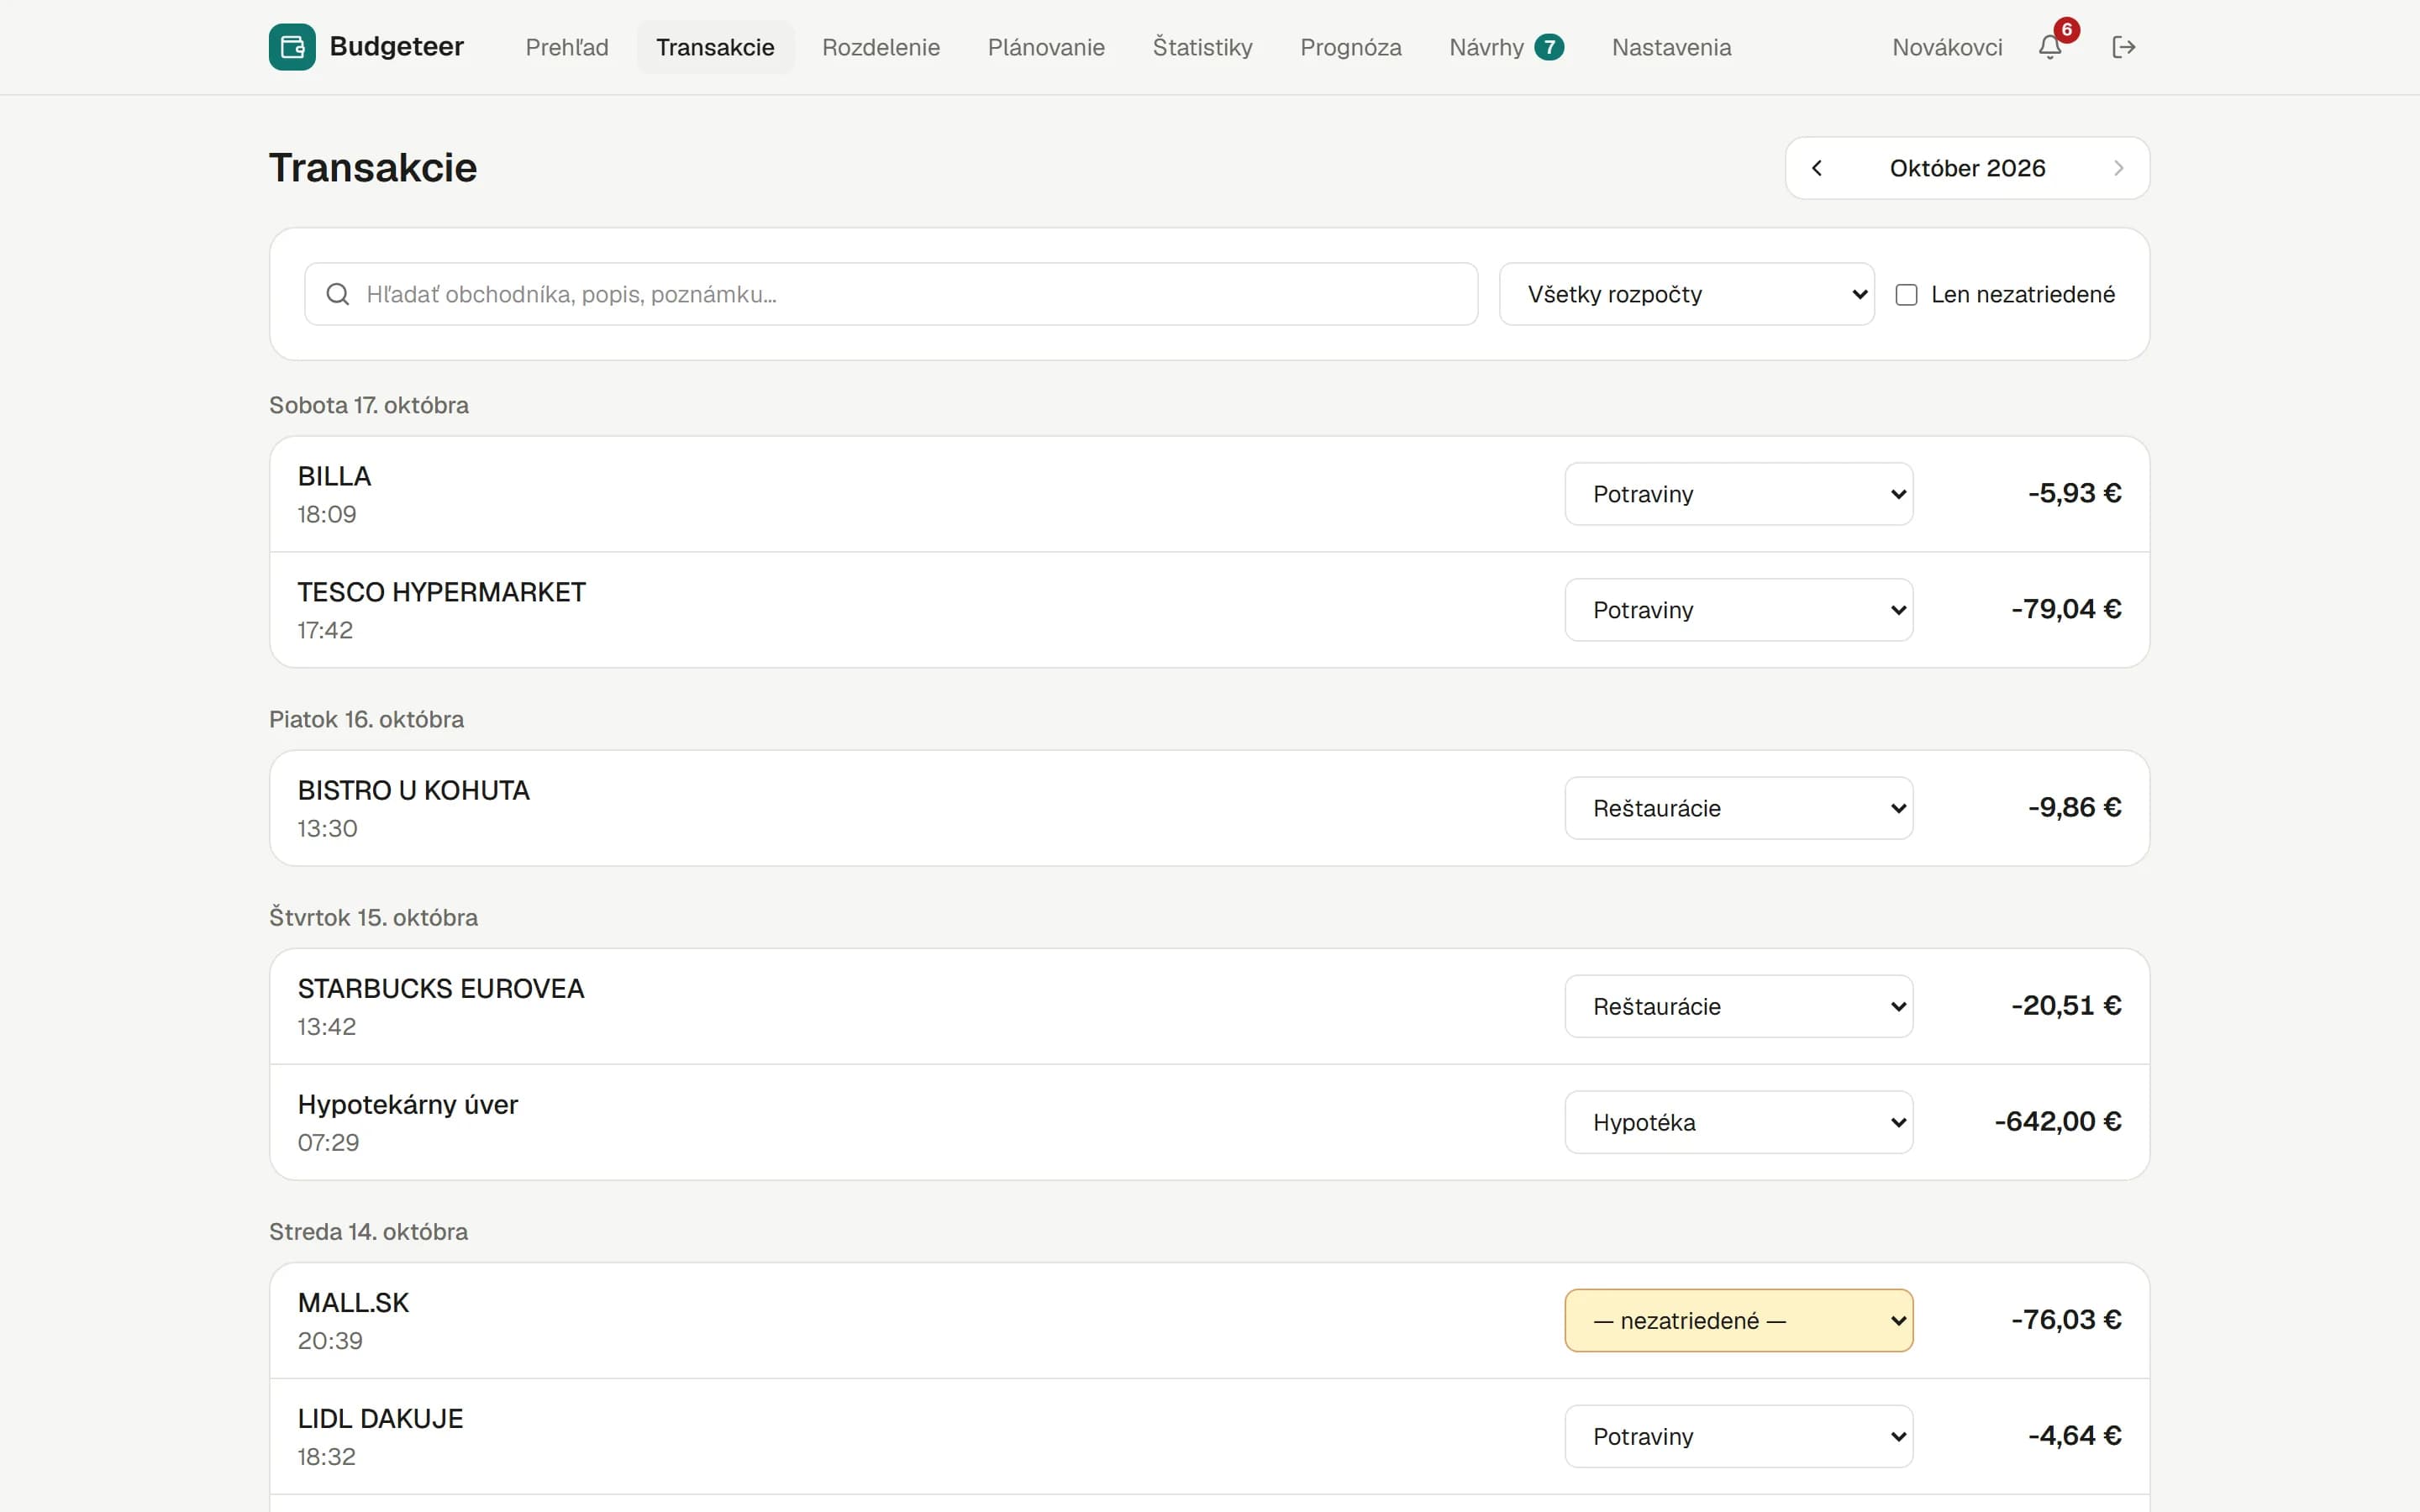Open category dropdown for LIDL DAKUJE
Viewport: 2420px width, 1512px height.
(1739, 1436)
